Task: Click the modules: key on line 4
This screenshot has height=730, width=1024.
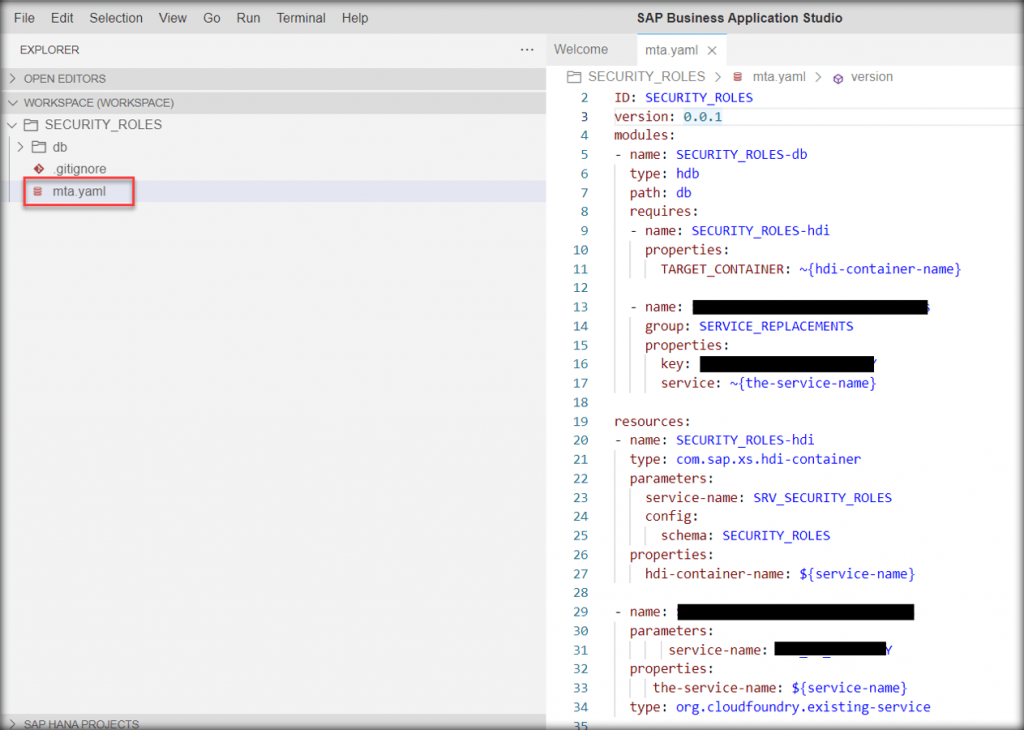Action: point(645,135)
